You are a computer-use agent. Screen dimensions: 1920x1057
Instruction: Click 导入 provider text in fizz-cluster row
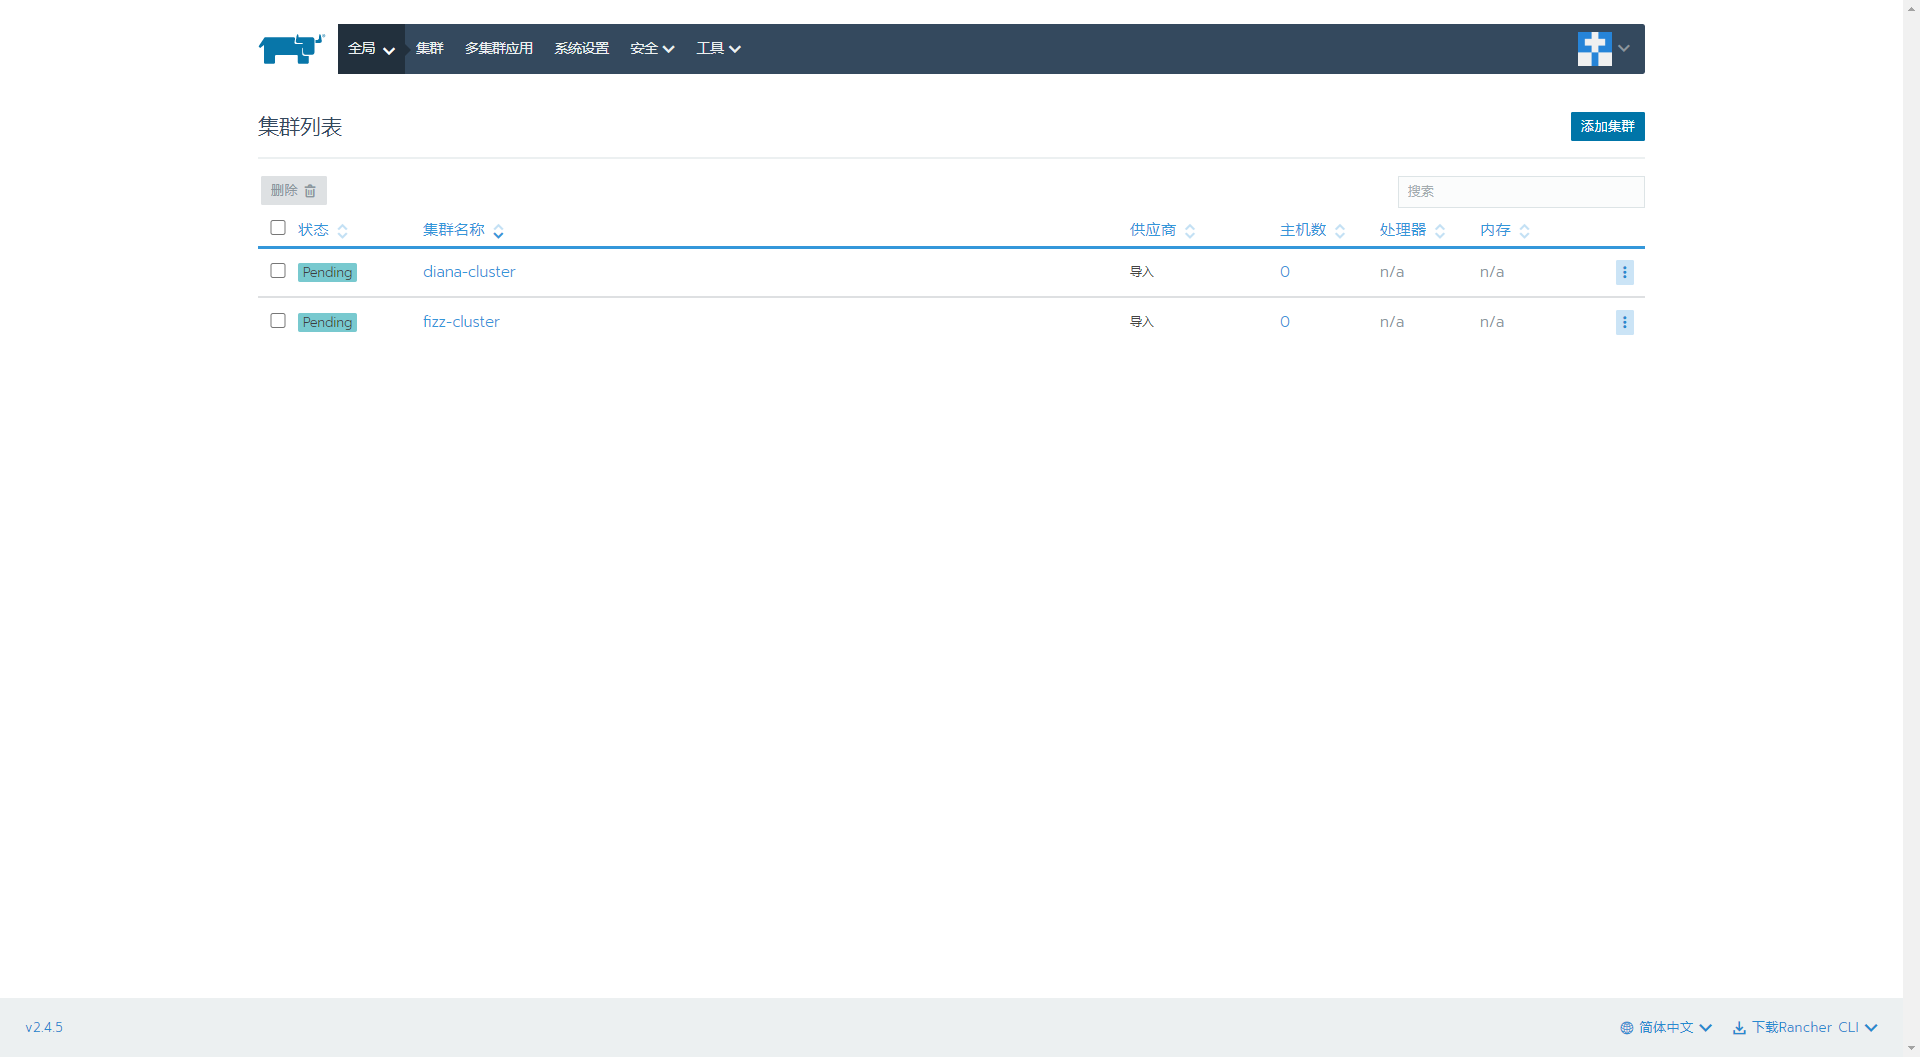[x=1142, y=322]
